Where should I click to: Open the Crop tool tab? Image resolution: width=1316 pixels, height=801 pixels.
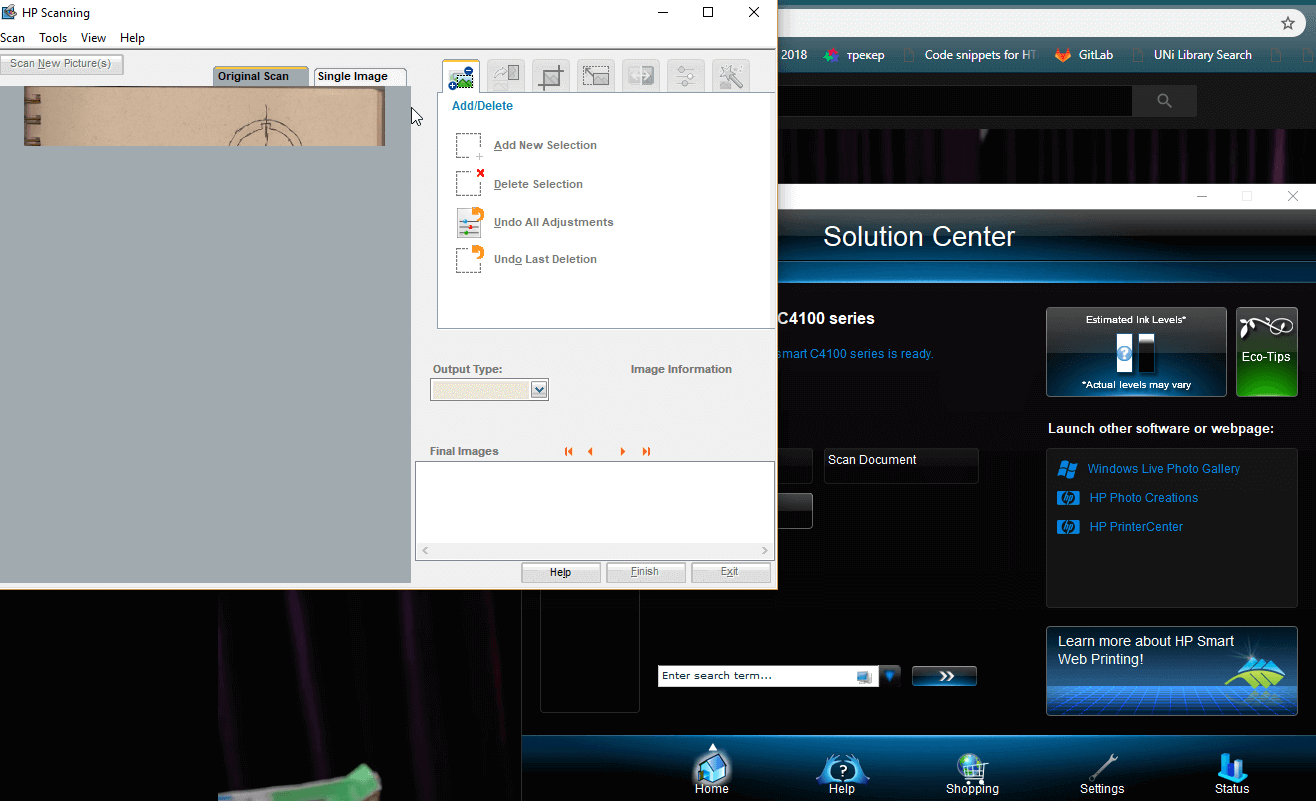click(551, 77)
